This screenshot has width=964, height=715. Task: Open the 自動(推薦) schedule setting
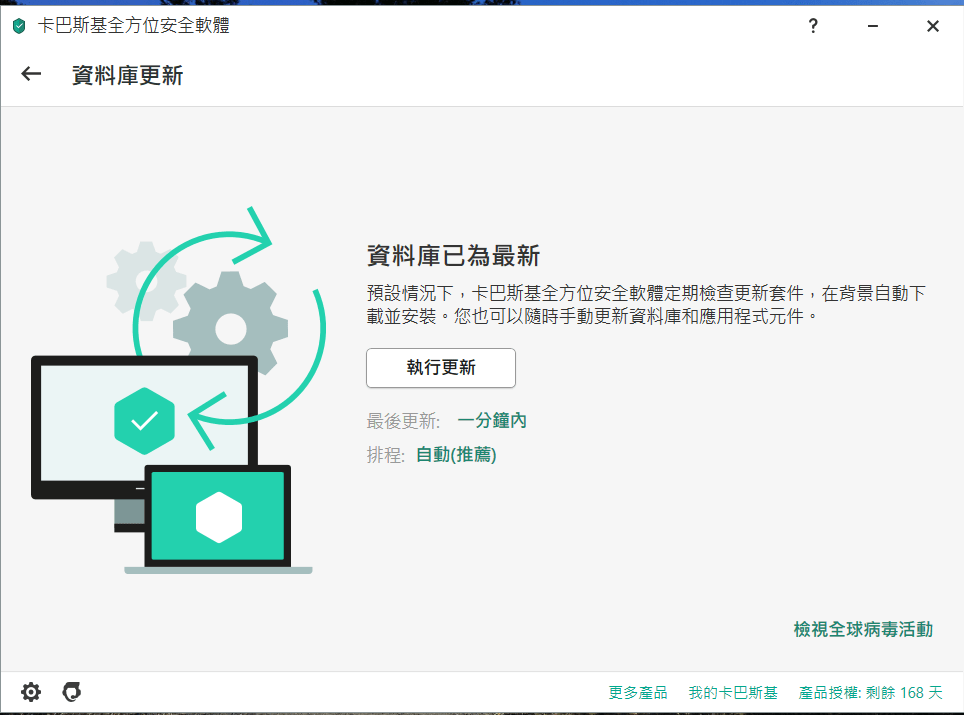pos(456,455)
